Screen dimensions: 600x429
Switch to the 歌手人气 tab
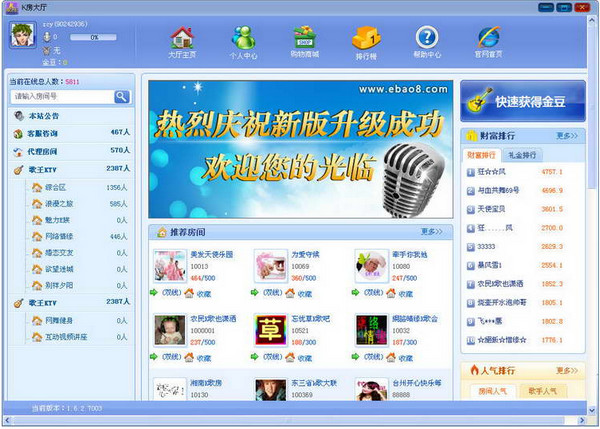[548, 391]
